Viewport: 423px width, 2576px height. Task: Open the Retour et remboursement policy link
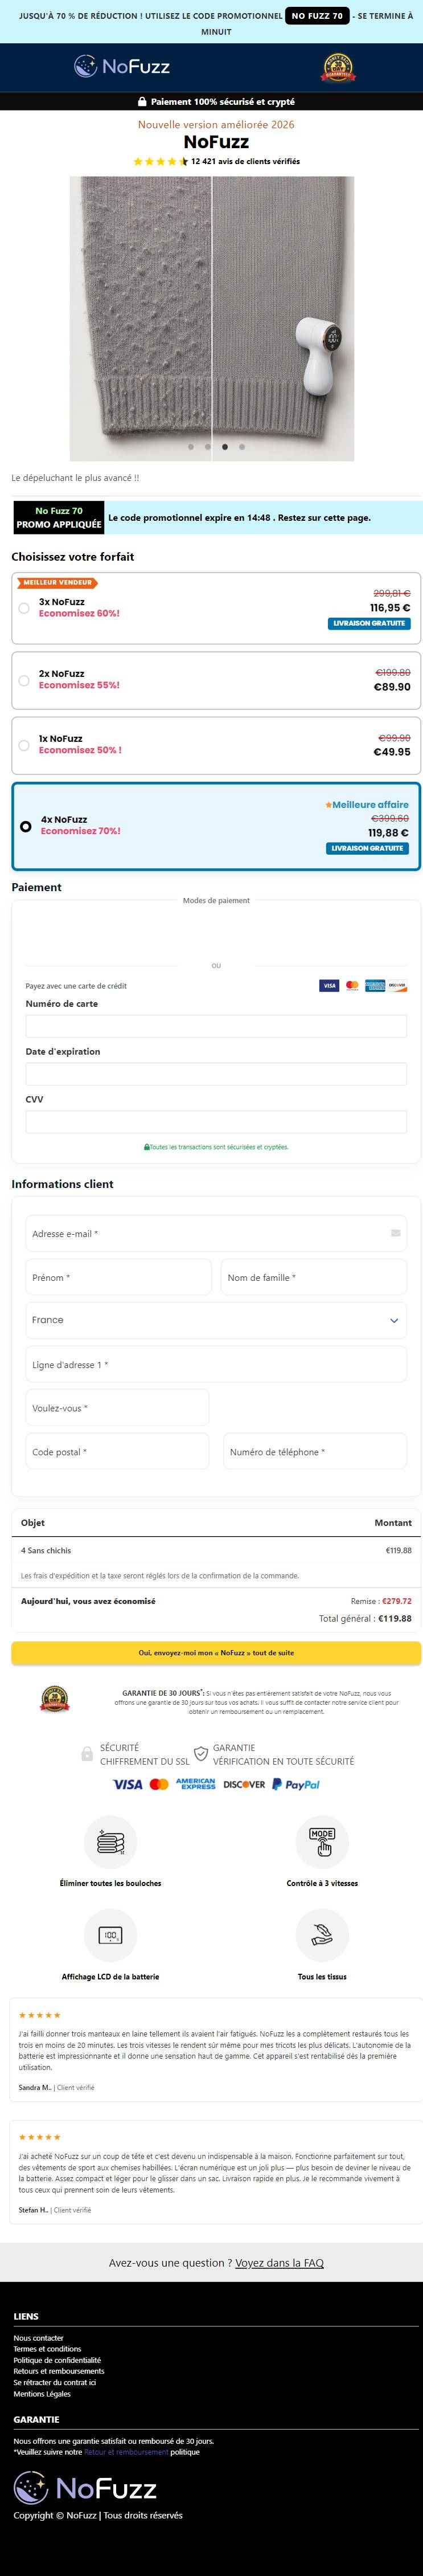tap(126, 2452)
